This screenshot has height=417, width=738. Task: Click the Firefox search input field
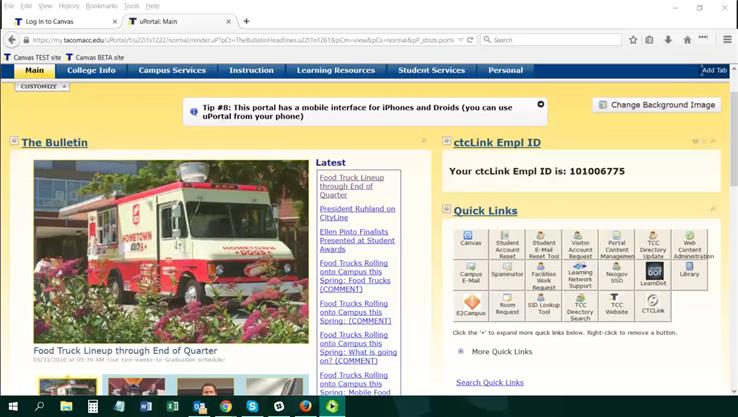[x=548, y=40]
